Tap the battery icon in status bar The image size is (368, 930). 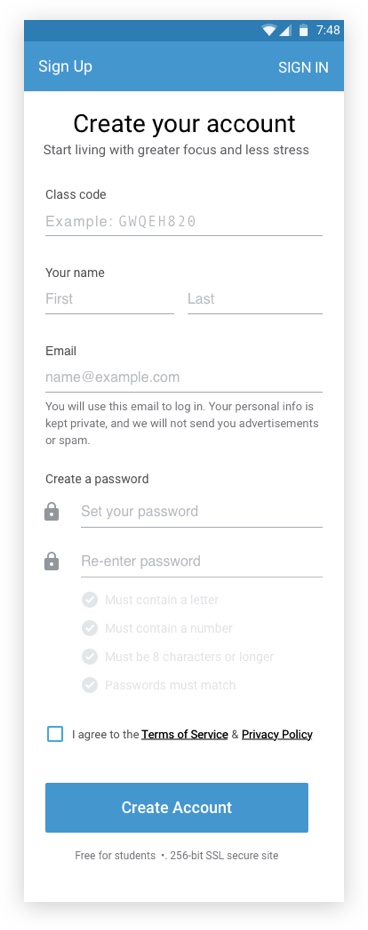(x=303, y=30)
